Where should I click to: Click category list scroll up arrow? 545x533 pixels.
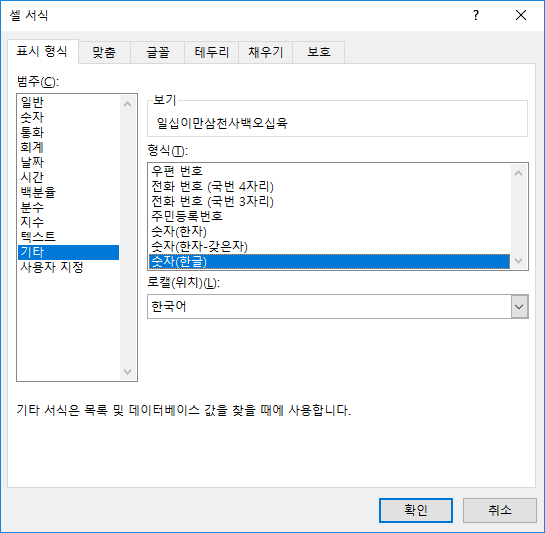[128, 104]
